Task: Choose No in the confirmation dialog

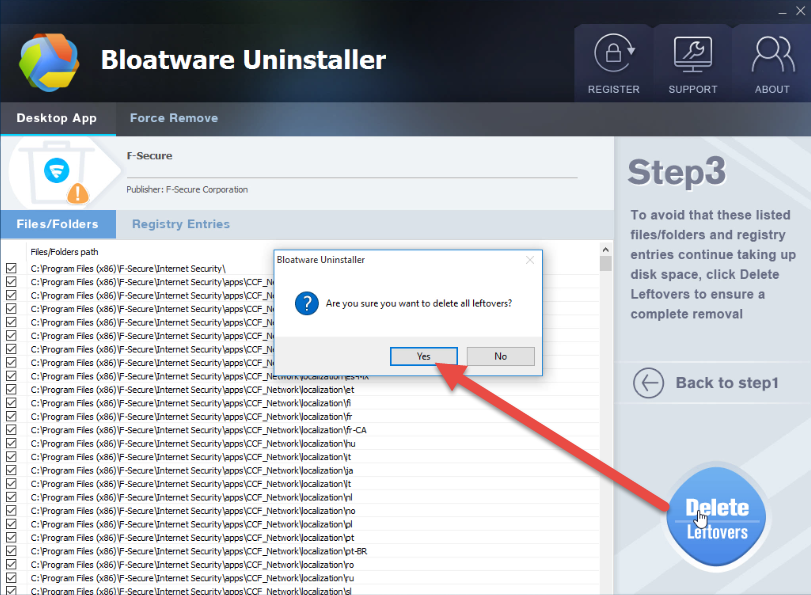Action: tap(500, 356)
